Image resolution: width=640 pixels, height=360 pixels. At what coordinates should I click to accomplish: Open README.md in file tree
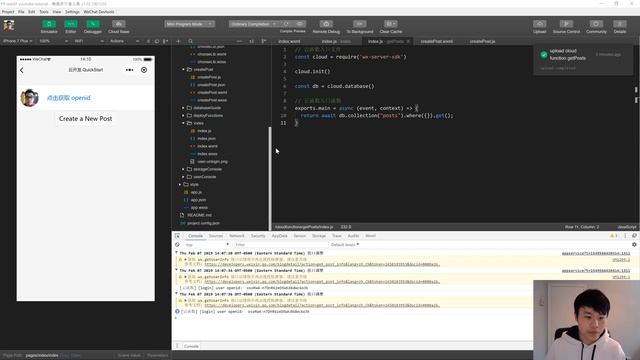click(199, 215)
